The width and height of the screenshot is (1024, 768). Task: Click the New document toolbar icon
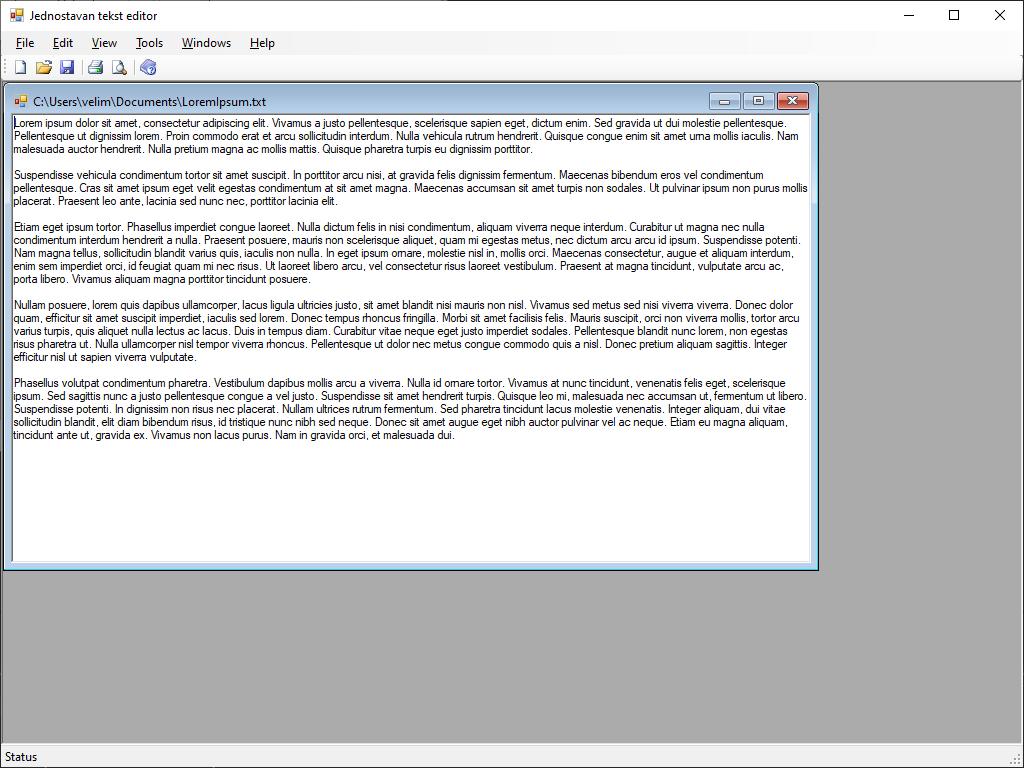(x=20, y=68)
